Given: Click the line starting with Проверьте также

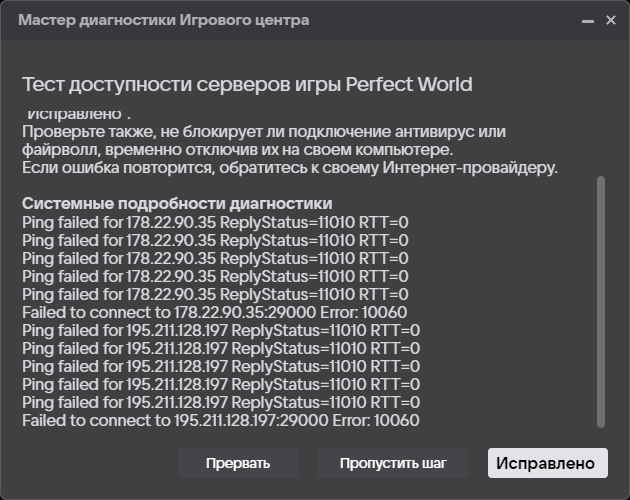Looking at the screenshot, I should coord(264,132).
